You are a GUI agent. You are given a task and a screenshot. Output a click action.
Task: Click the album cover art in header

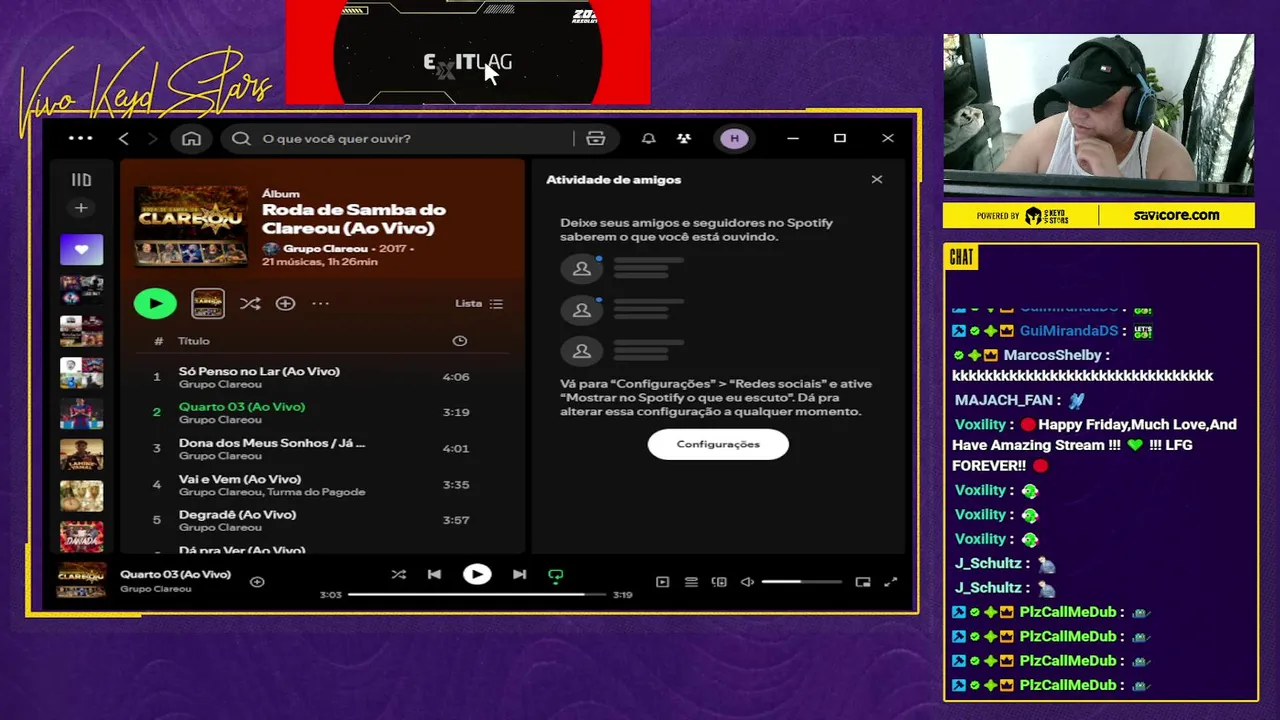click(191, 226)
